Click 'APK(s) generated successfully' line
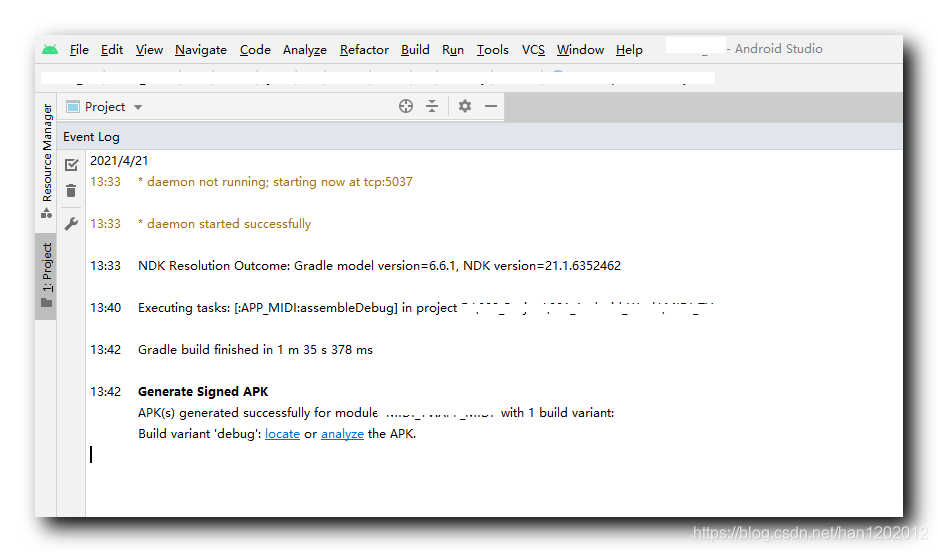 [376, 413]
